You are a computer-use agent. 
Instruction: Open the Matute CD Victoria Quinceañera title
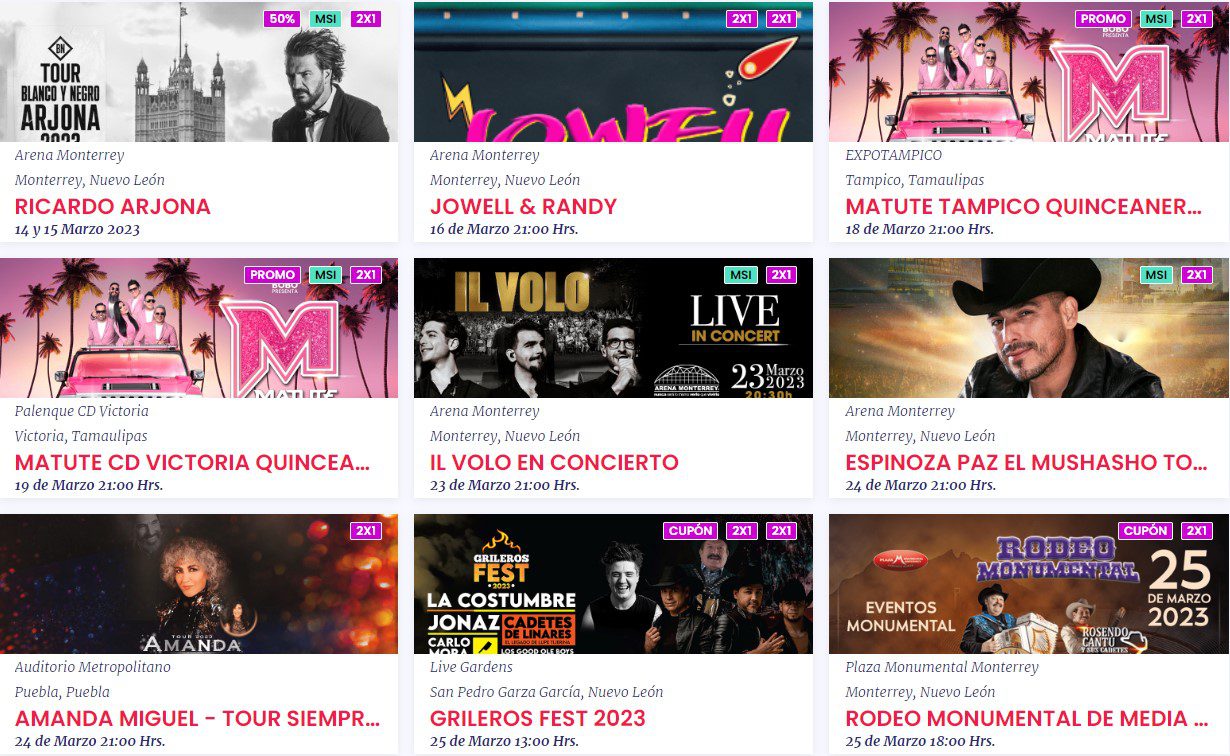point(192,463)
